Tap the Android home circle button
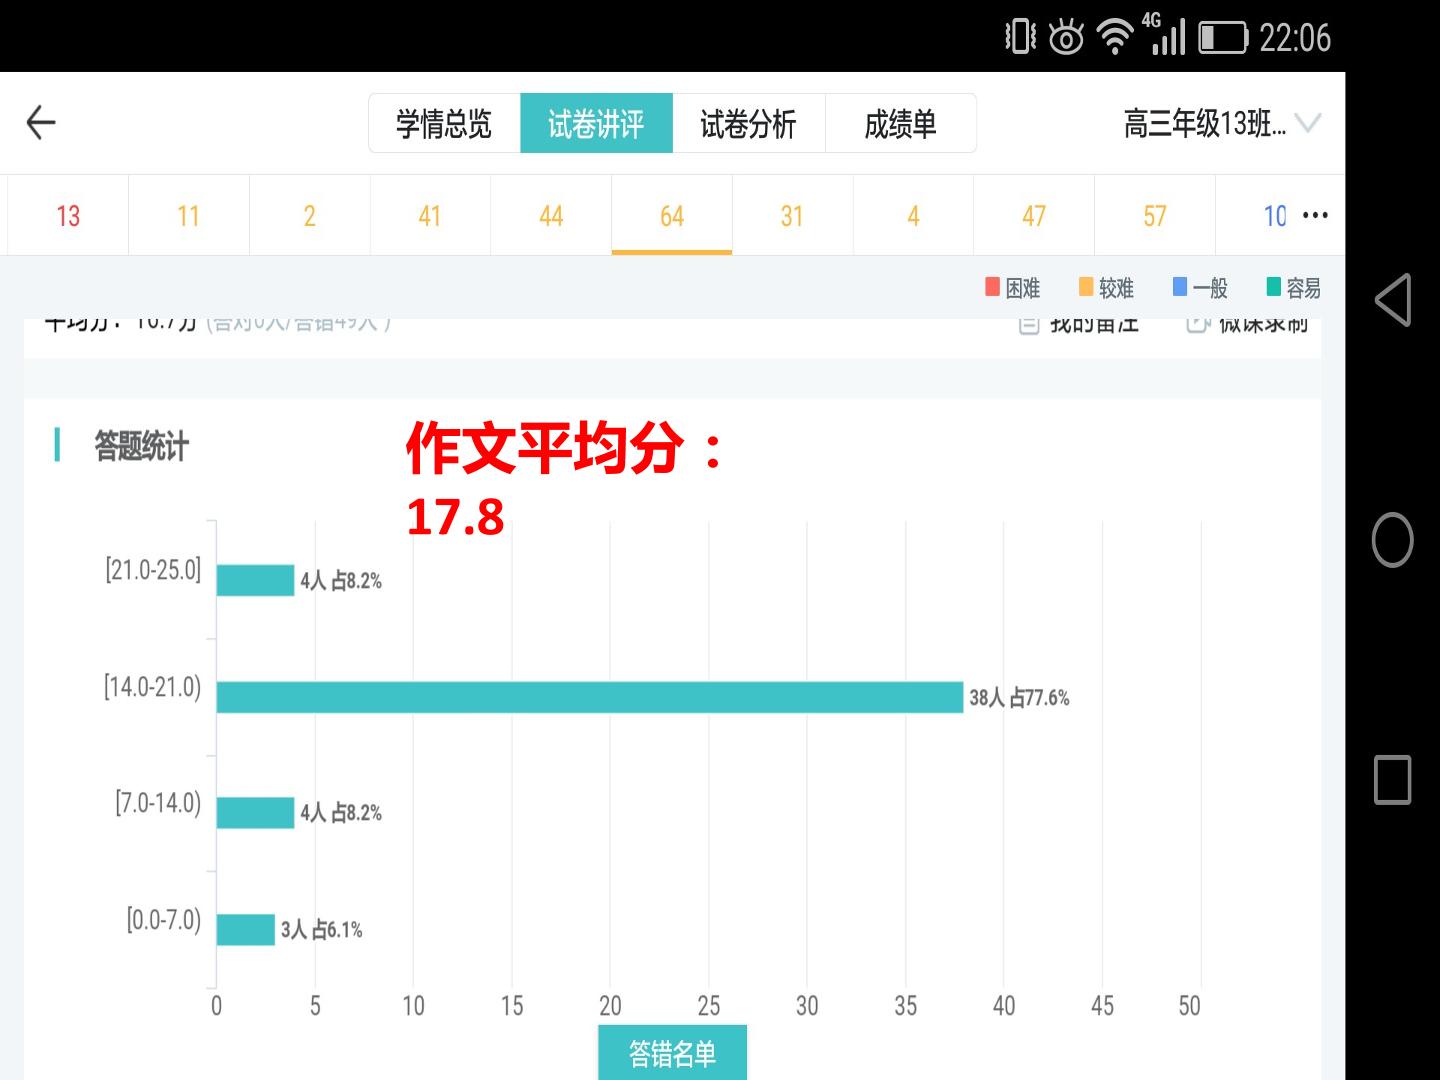1440x1080 pixels. (1392, 540)
